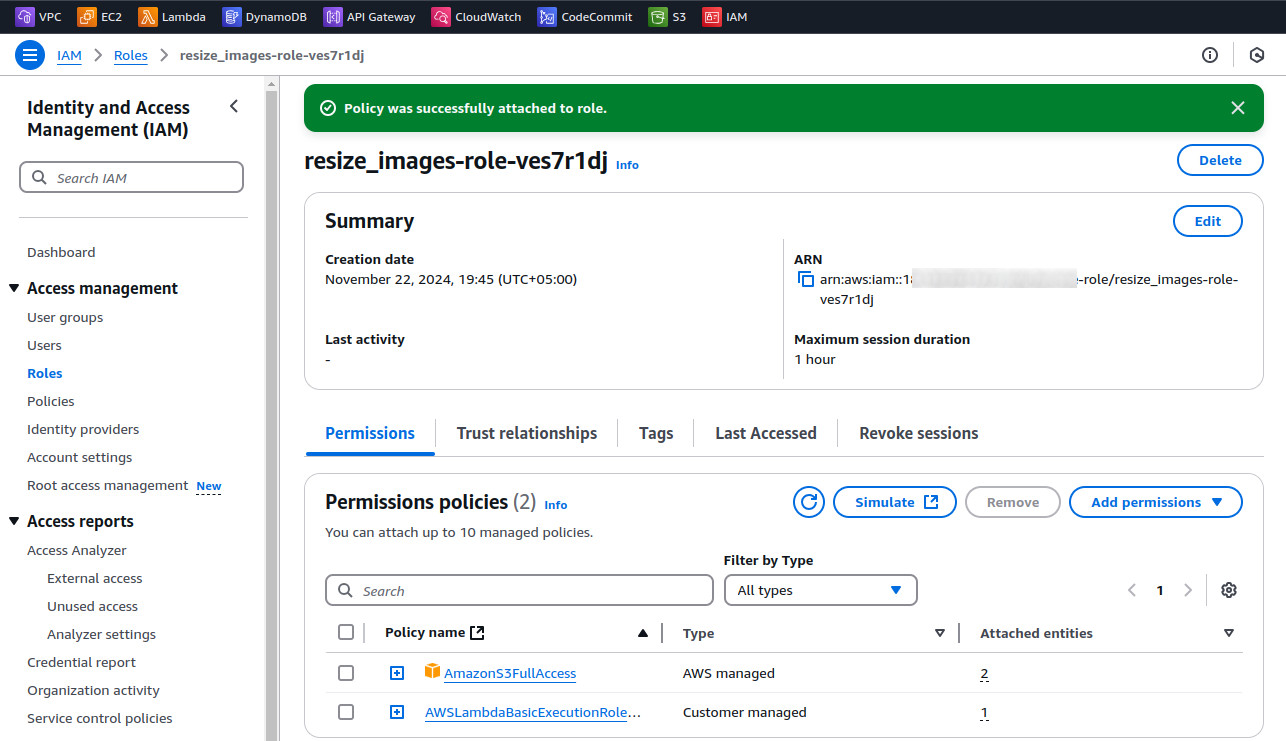Open User groups in sidebar
Image resolution: width=1286 pixels, height=741 pixels.
pyautogui.click(x=65, y=317)
